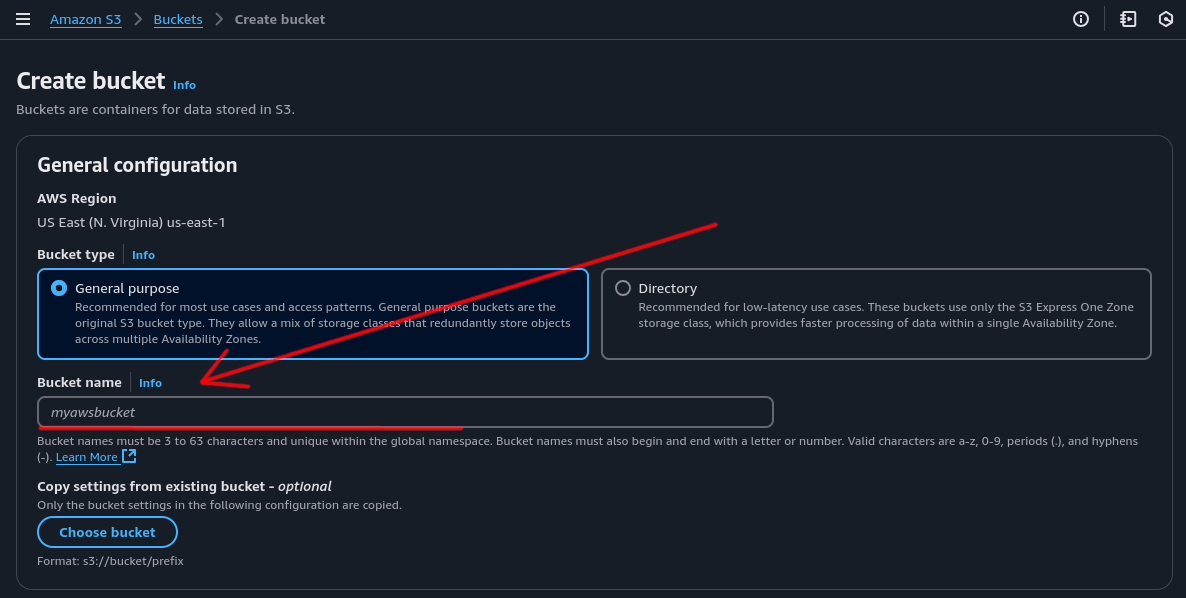
Task: Open Info link next to Create bucket heading
Action: point(184,85)
